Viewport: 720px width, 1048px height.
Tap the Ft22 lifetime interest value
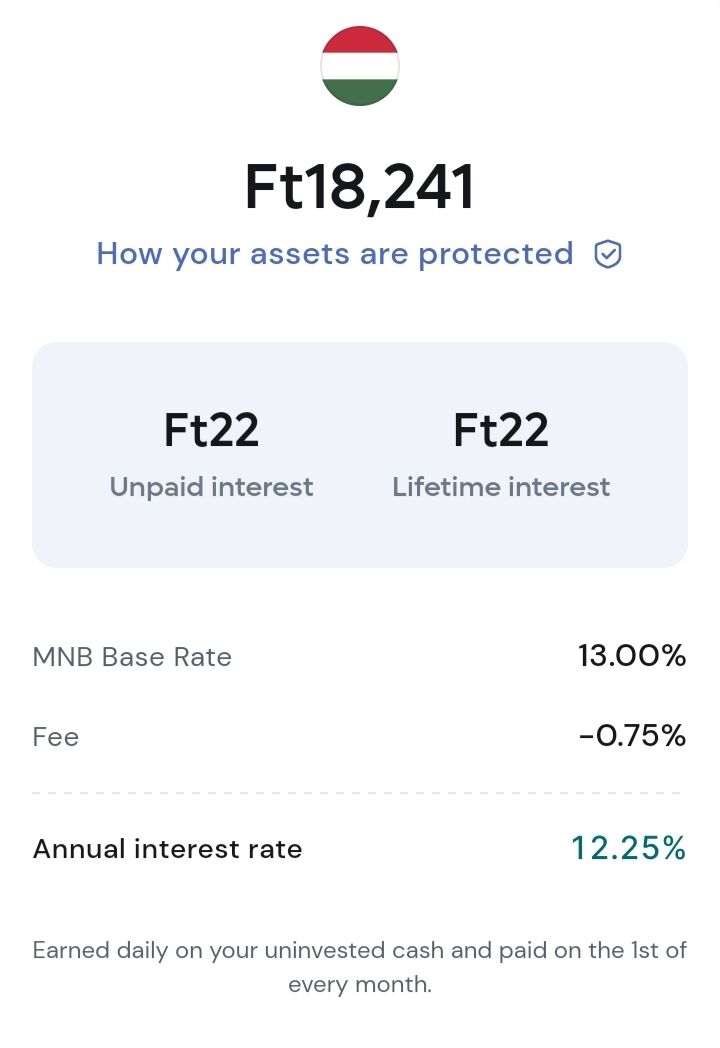[501, 430]
